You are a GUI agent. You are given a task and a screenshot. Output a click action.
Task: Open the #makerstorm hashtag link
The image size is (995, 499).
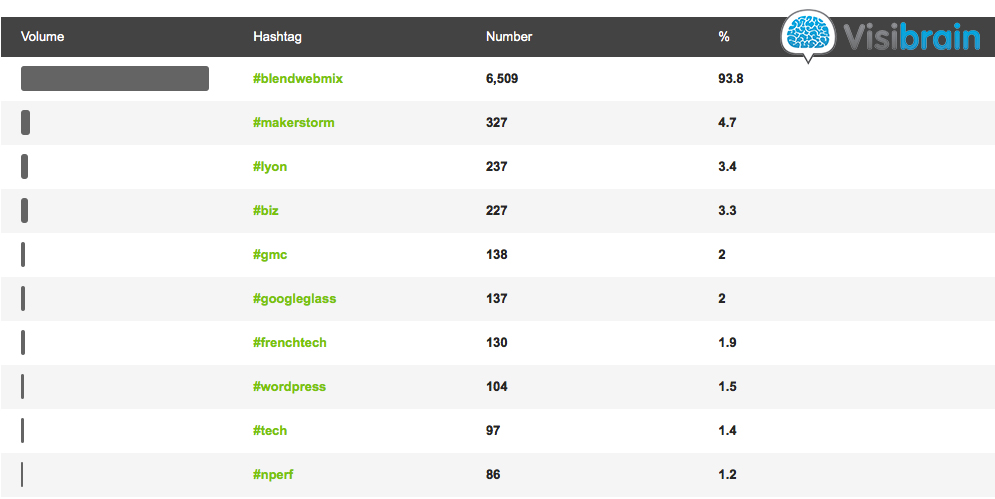click(x=294, y=123)
